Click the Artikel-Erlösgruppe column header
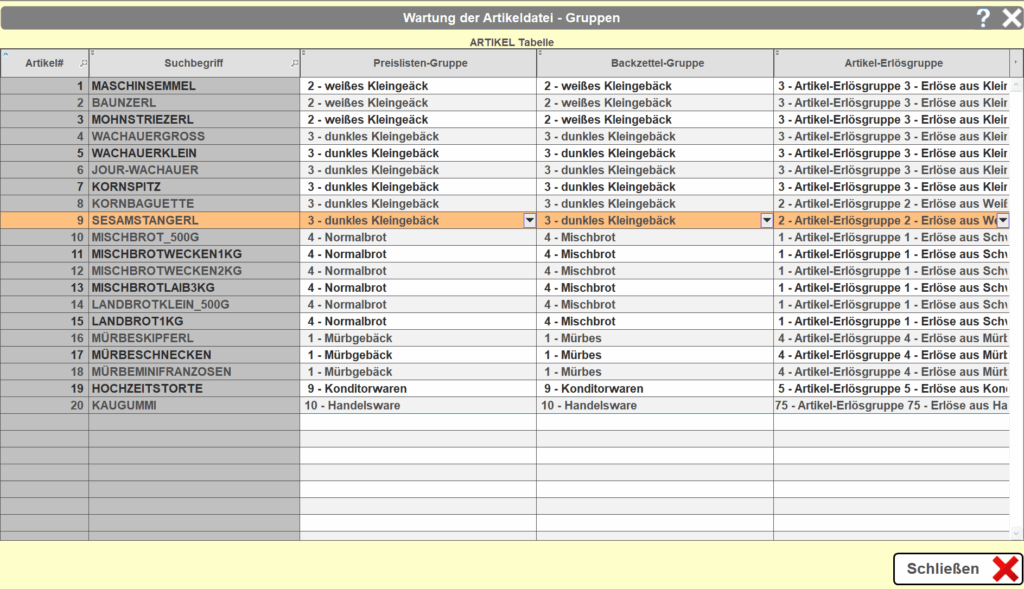The height and width of the screenshot is (589, 1024). pyautogui.click(x=893, y=63)
